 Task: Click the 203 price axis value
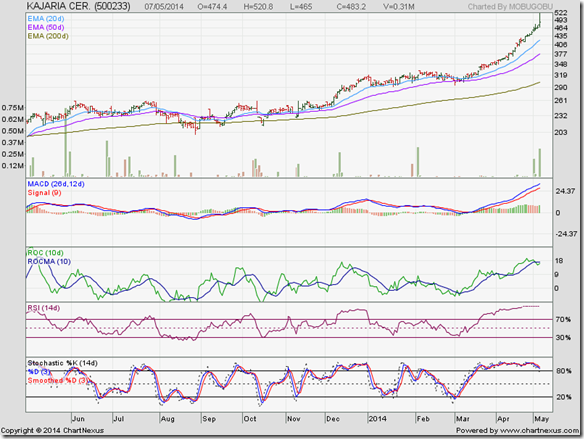pyautogui.click(x=561, y=133)
